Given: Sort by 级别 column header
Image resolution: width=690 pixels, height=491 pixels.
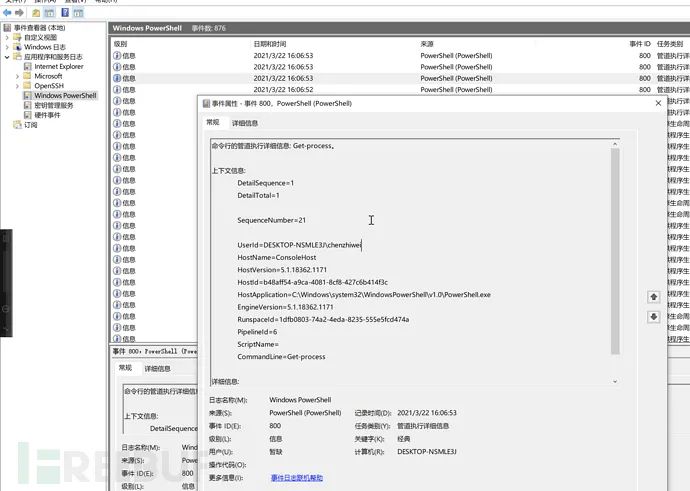Looking at the screenshot, I should tap(120, 44).
